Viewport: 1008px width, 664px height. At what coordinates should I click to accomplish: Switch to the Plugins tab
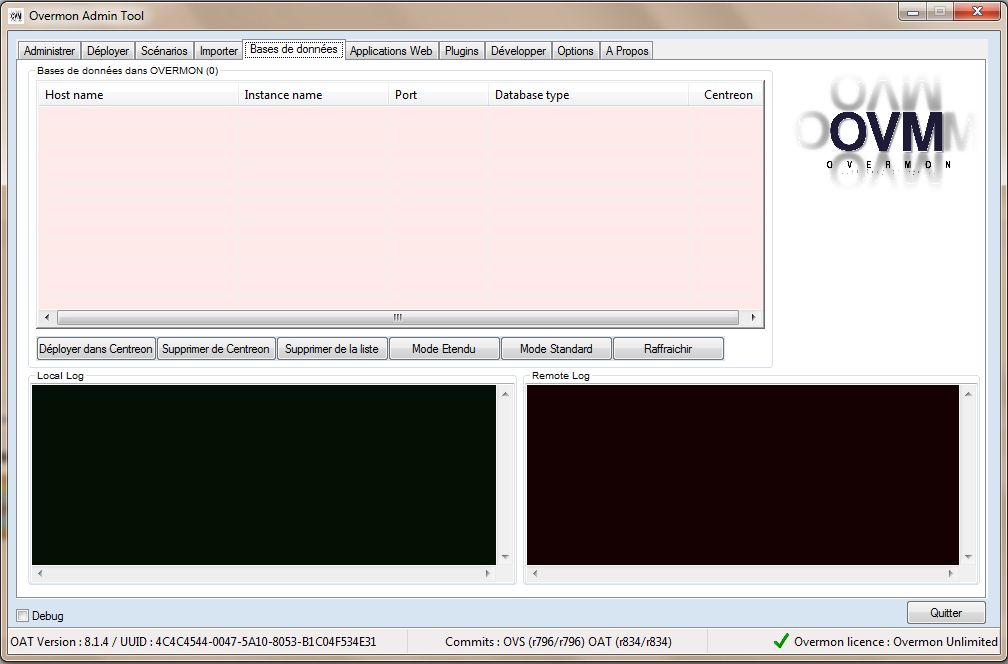462,51
